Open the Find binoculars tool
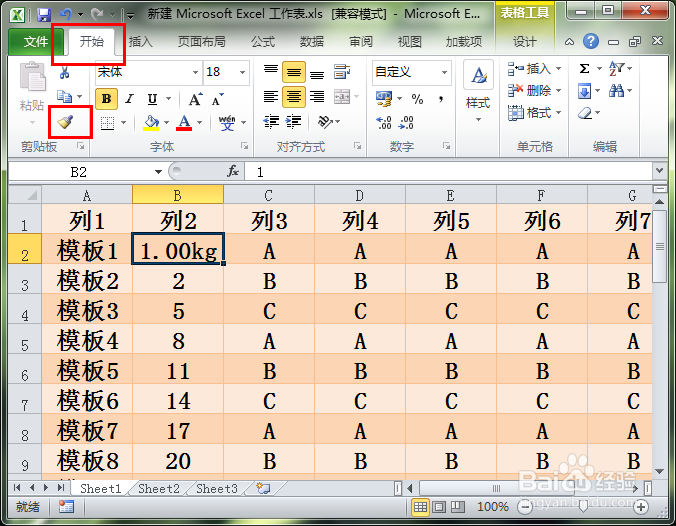 tap(617, 91)
